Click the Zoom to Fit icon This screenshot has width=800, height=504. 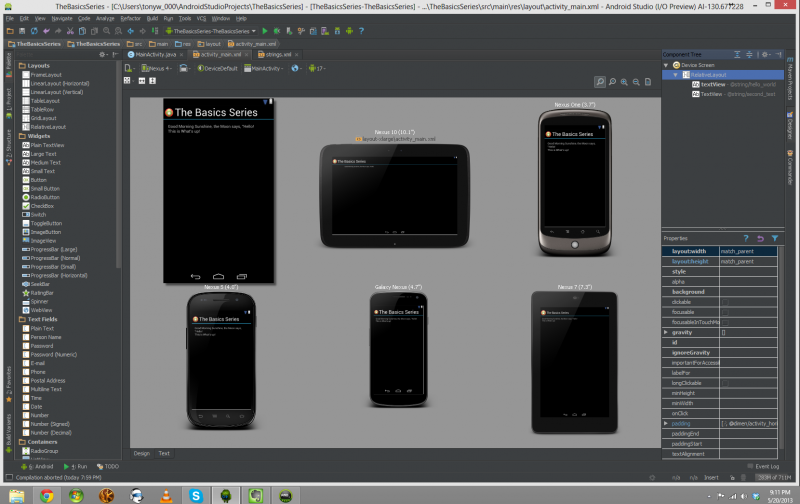tap(600, 82)
